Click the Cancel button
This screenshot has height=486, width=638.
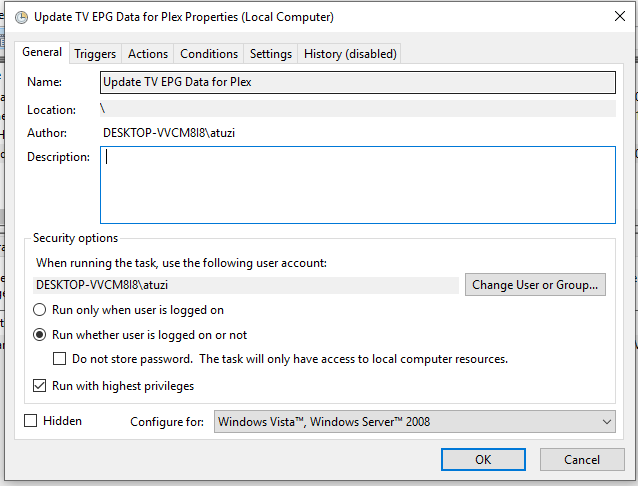tap(581, 459)
